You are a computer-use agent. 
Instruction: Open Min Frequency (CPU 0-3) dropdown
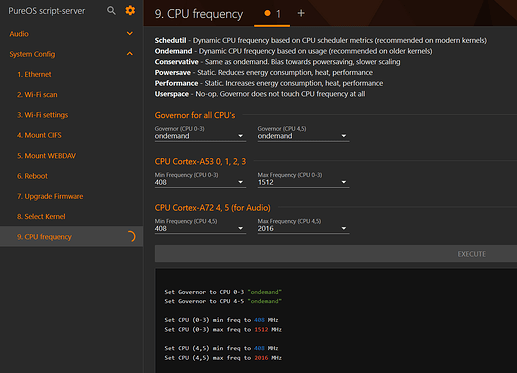[x=200, y=182]
